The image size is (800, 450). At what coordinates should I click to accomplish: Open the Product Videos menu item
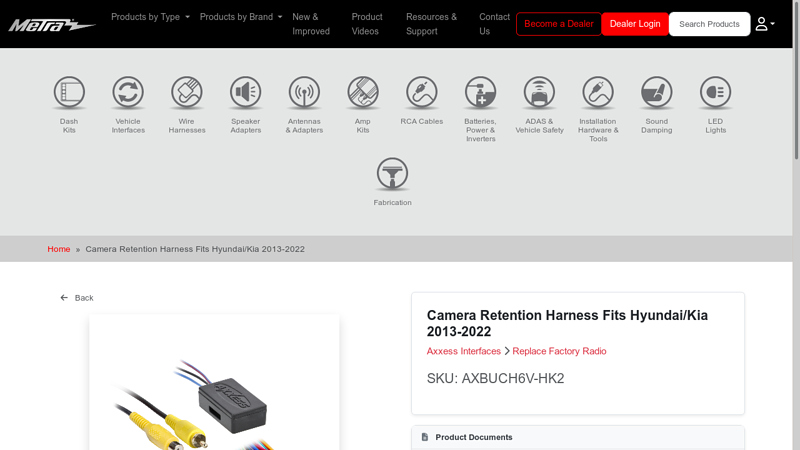click(x=367, y=24)
